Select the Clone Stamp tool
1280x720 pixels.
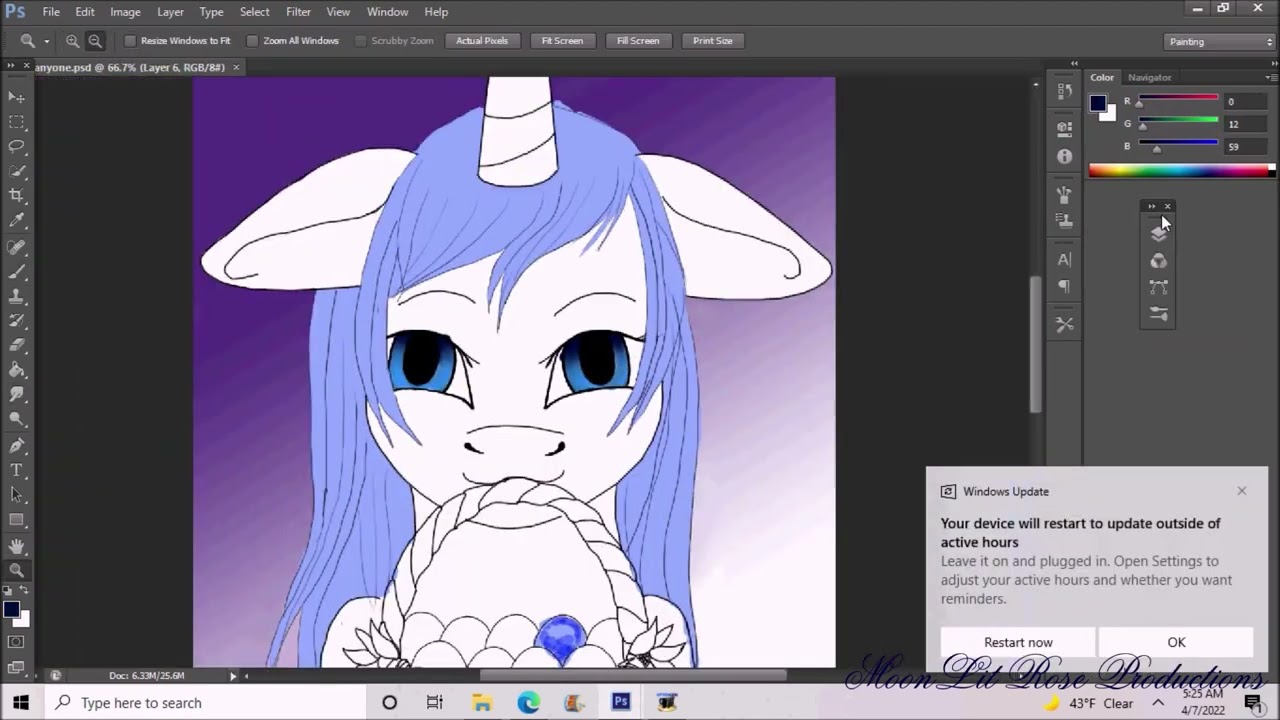pos(17,296)
